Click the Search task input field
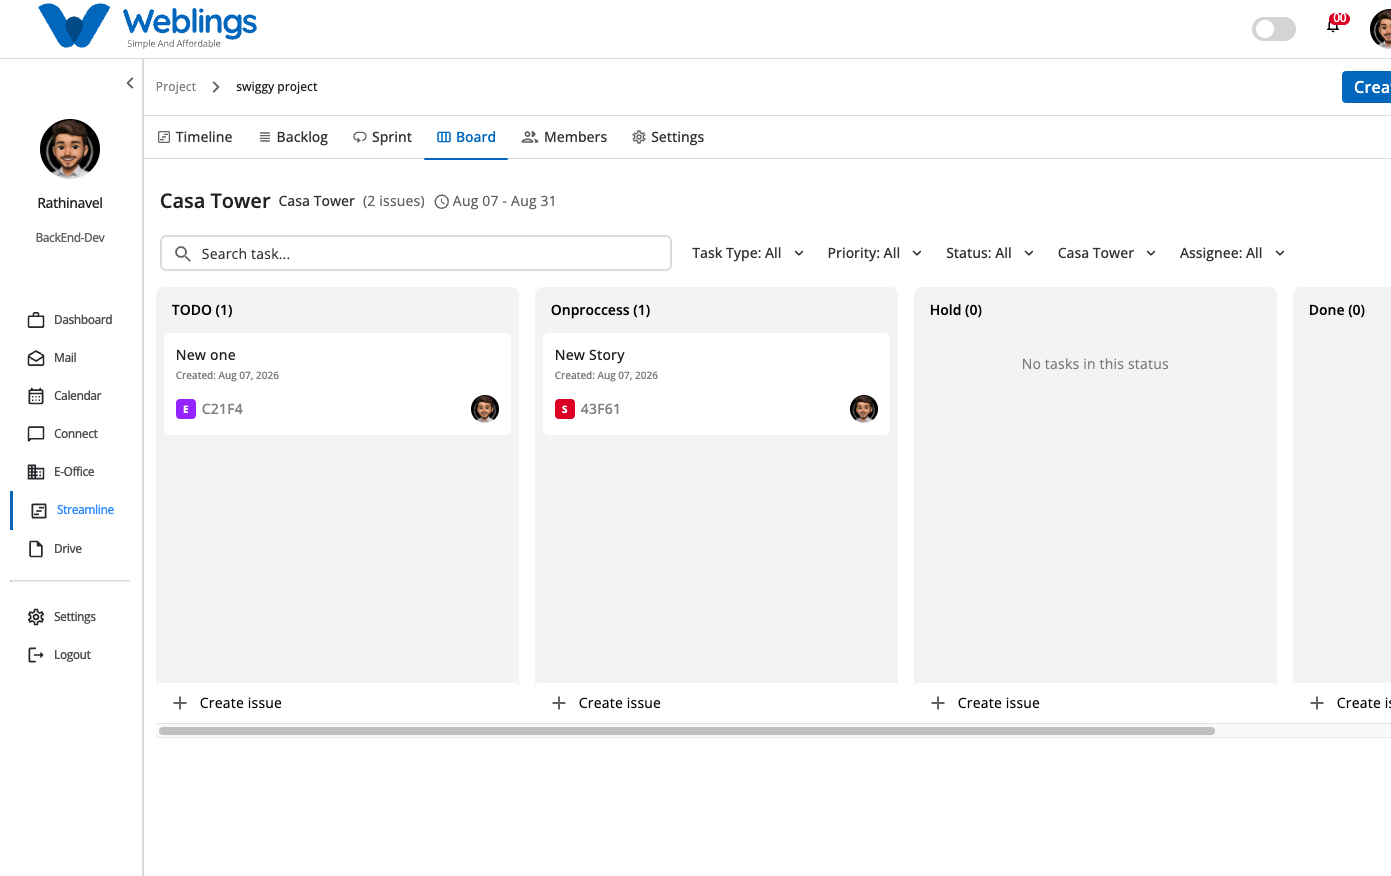Viewport: 1391px width, 876px height. (x=416, y=253)
